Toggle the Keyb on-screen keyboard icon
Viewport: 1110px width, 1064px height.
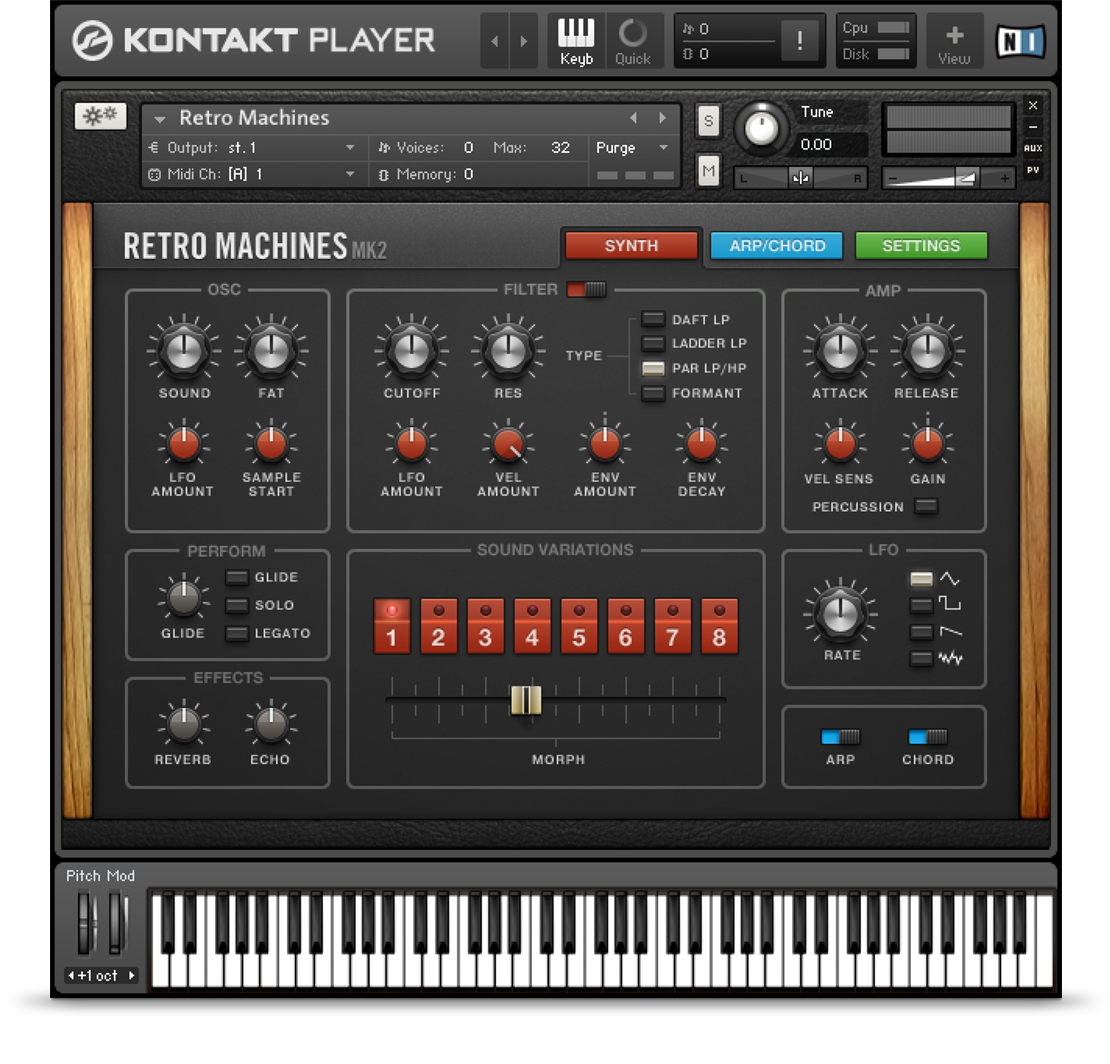point(576,41)
